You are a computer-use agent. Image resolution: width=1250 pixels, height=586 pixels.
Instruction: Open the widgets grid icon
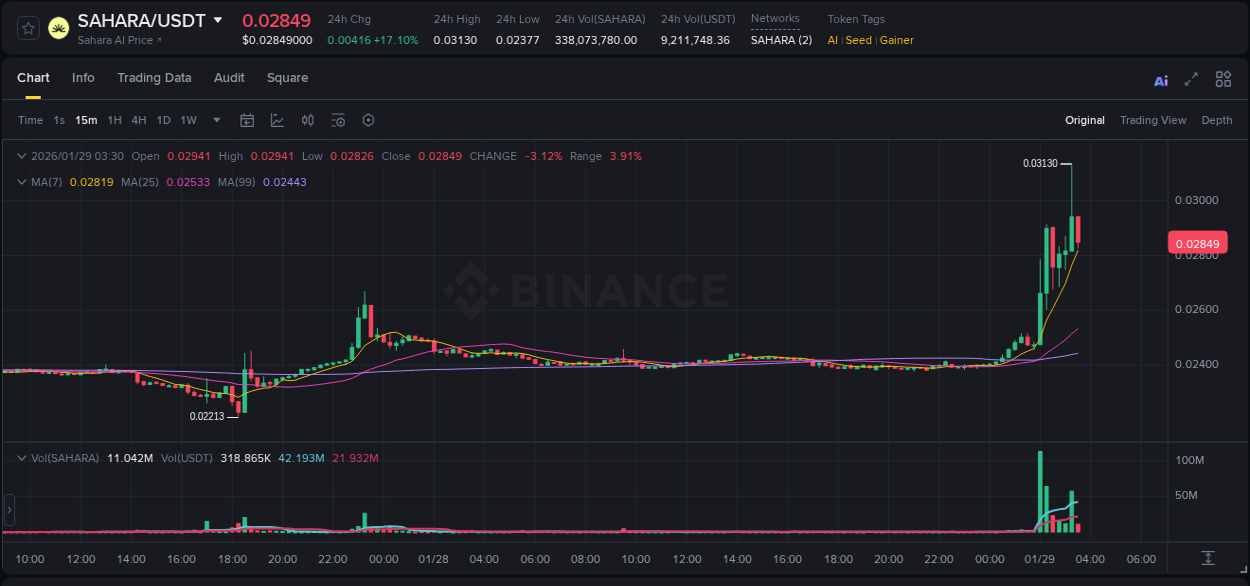coord(1223,79)
